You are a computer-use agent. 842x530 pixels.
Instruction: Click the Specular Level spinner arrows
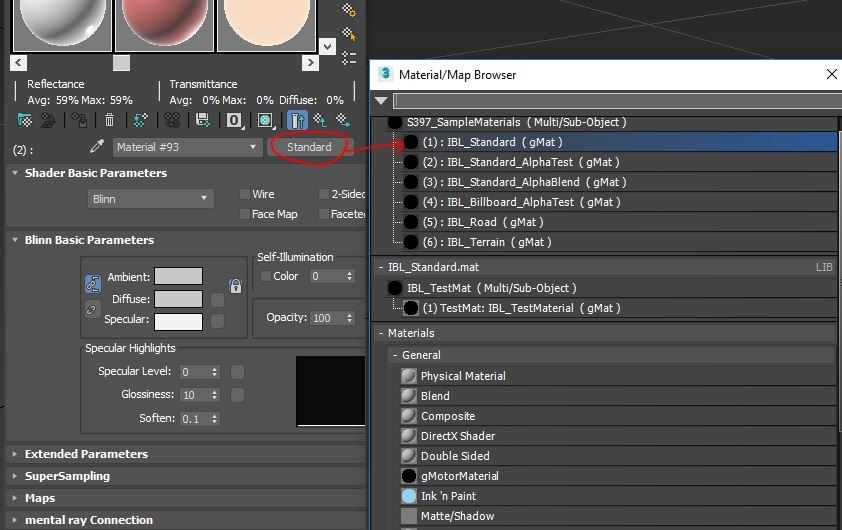coord(214,372)
